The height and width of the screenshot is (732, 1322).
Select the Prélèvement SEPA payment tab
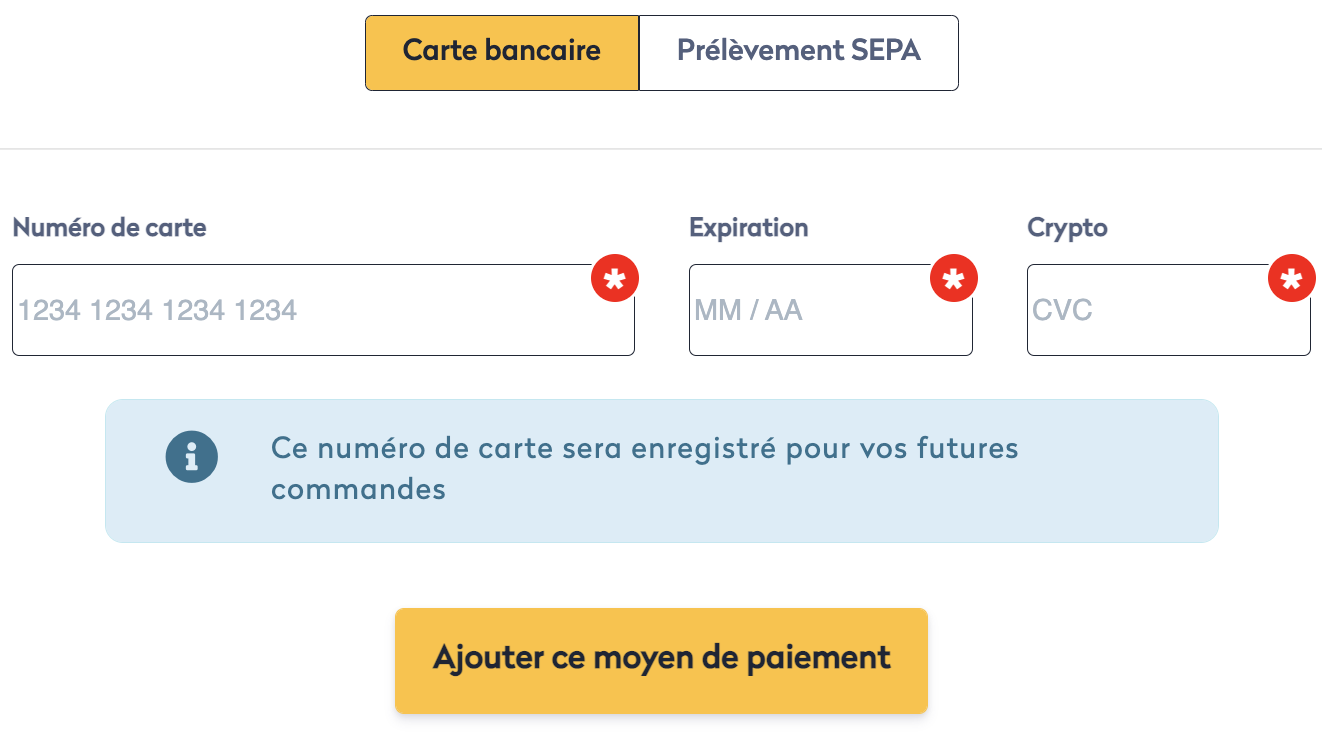(798, 52)
